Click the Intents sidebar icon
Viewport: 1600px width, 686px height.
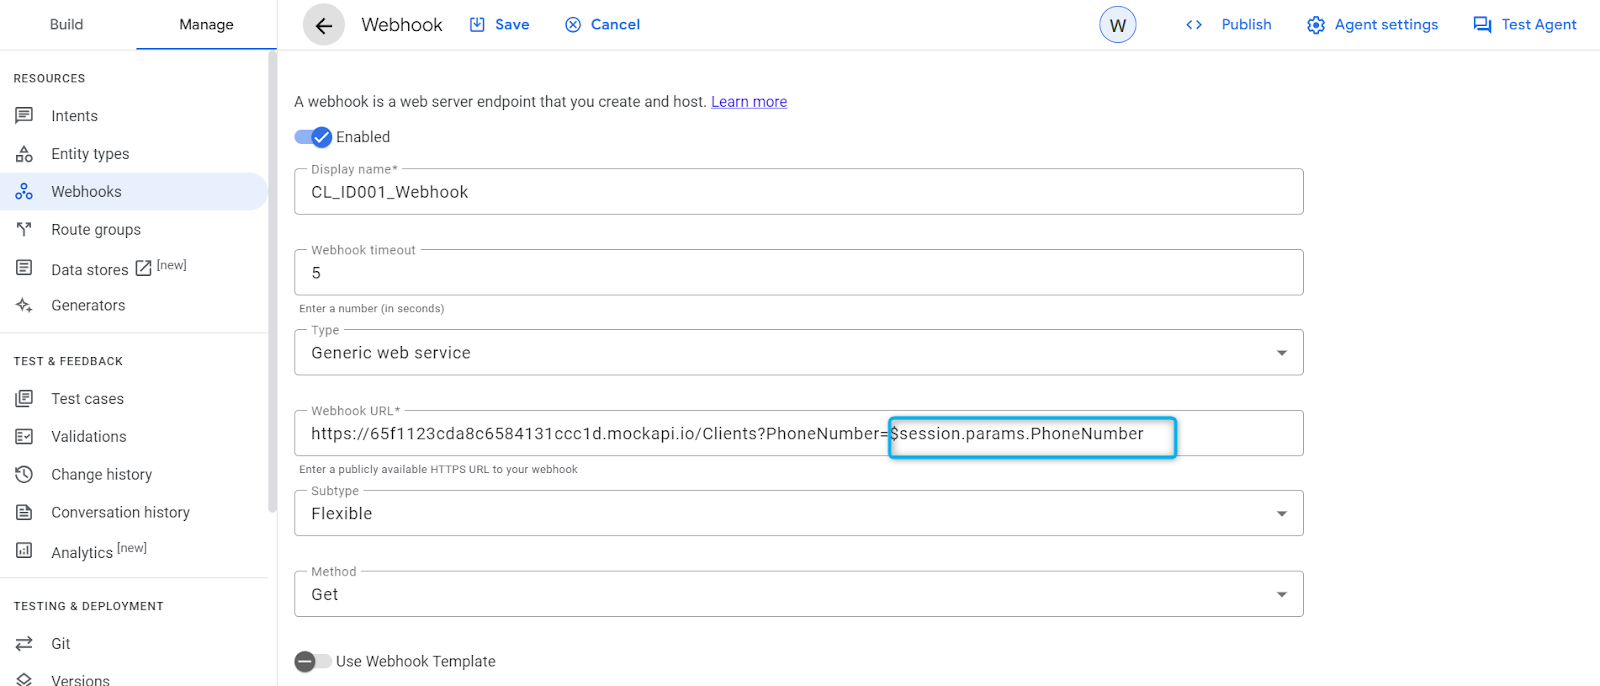coord(24,116)
